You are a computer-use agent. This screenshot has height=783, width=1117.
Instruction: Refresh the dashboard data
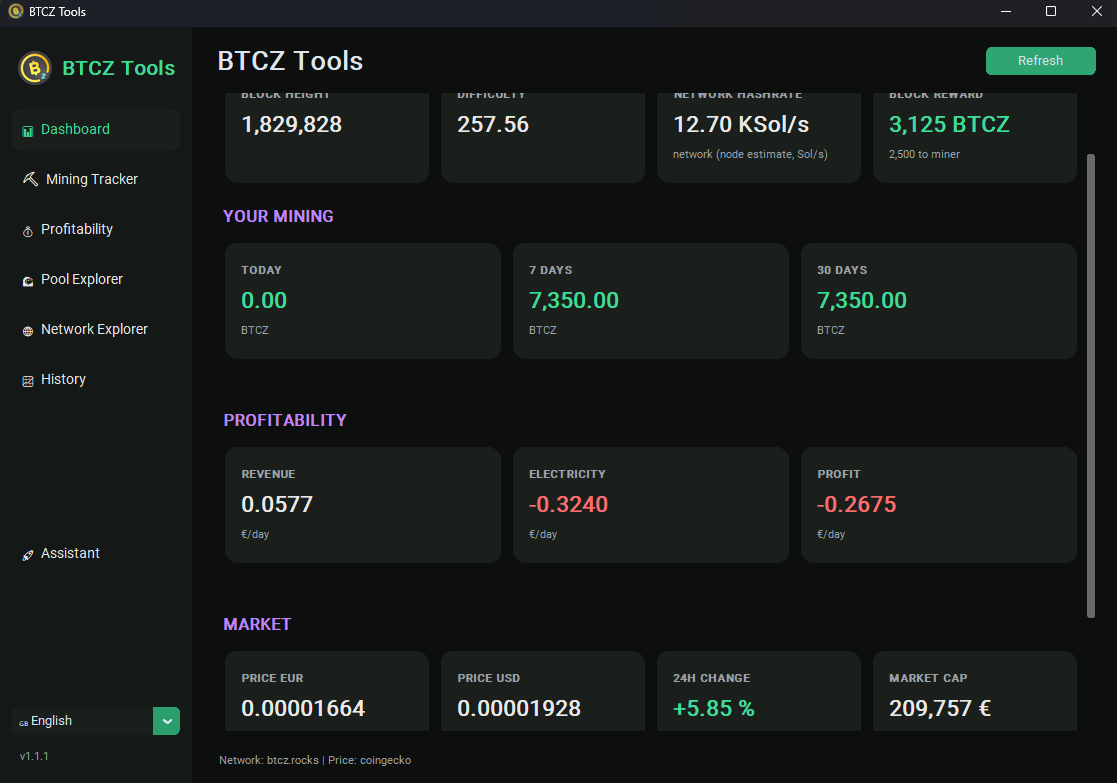(1040, 61)
